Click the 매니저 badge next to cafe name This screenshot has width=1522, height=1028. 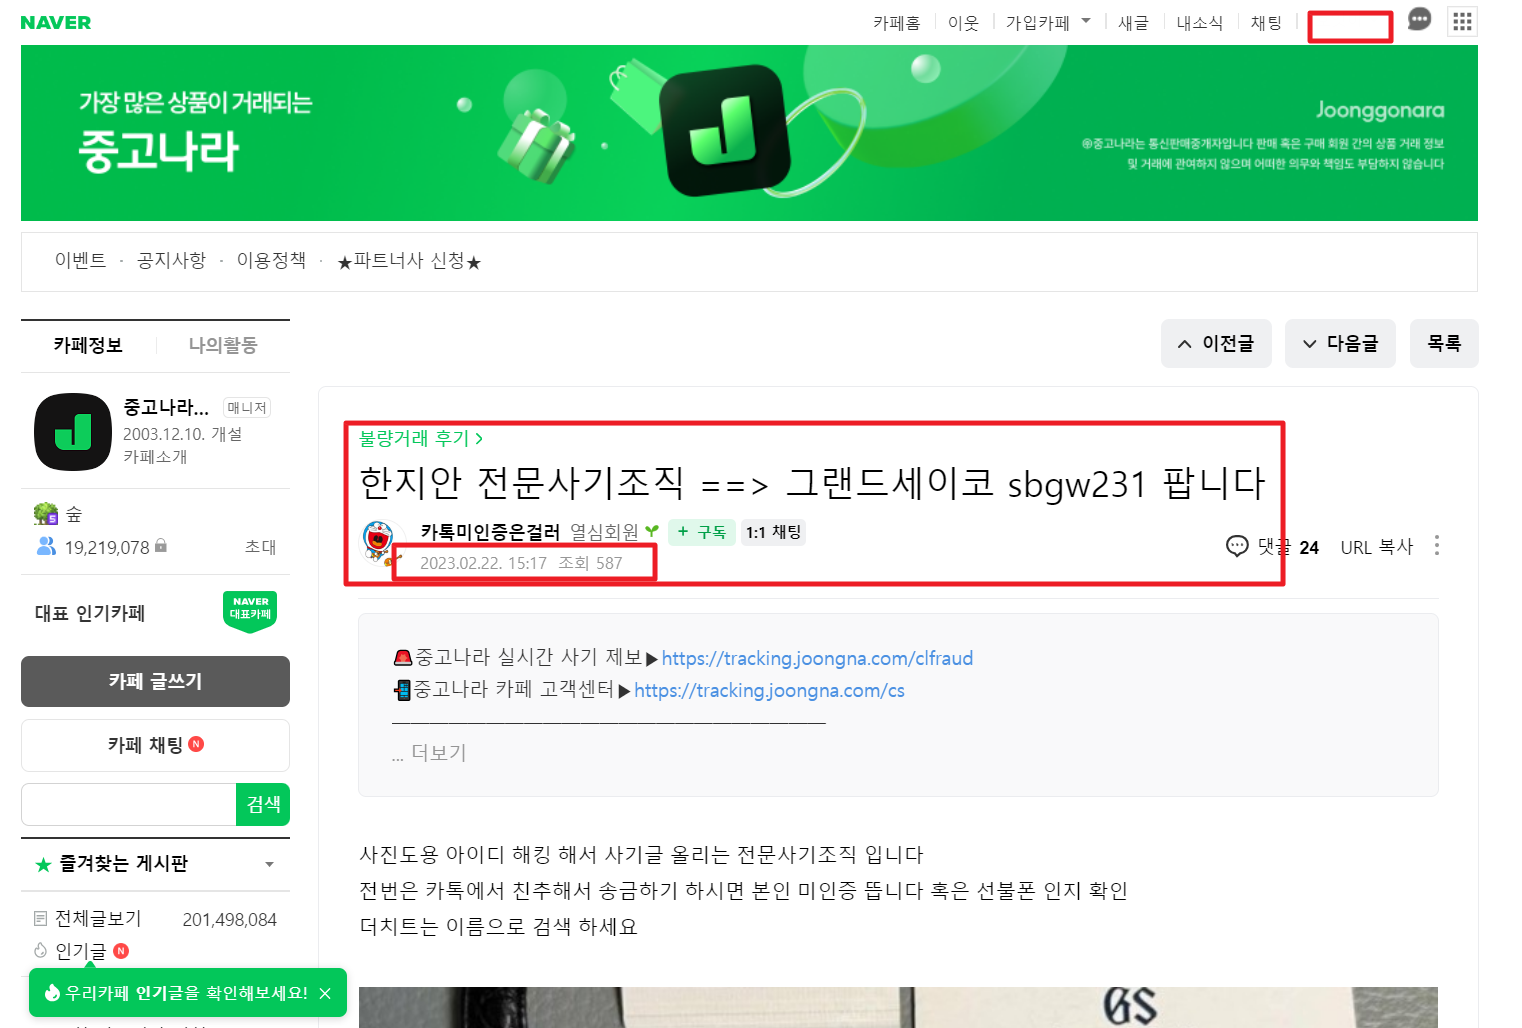pyautogui.click(x=247, y=408)
